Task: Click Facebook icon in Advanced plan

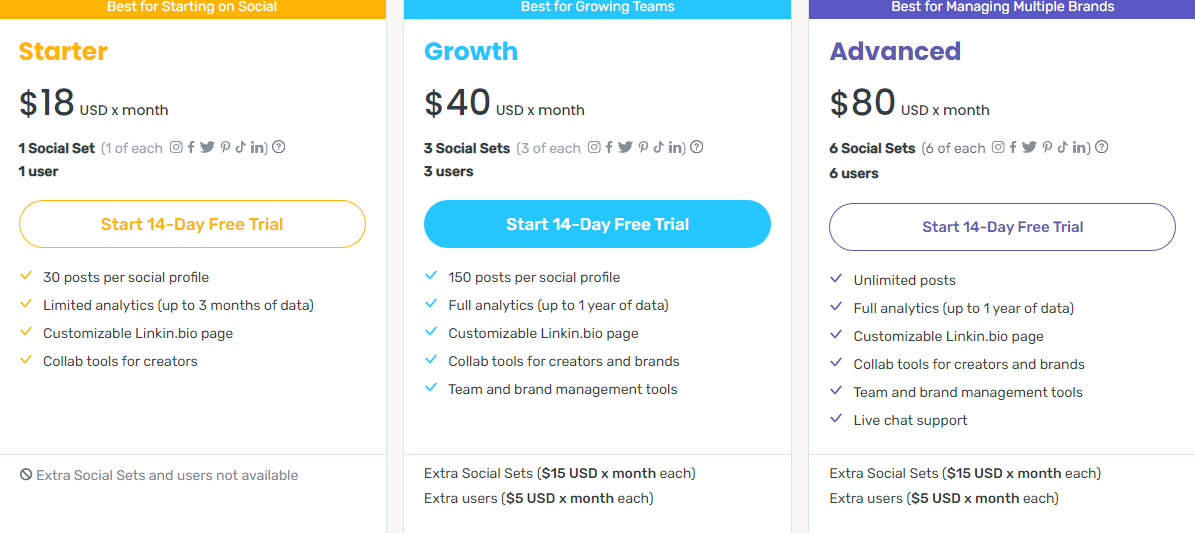Action: click(x=1014, y=147)
